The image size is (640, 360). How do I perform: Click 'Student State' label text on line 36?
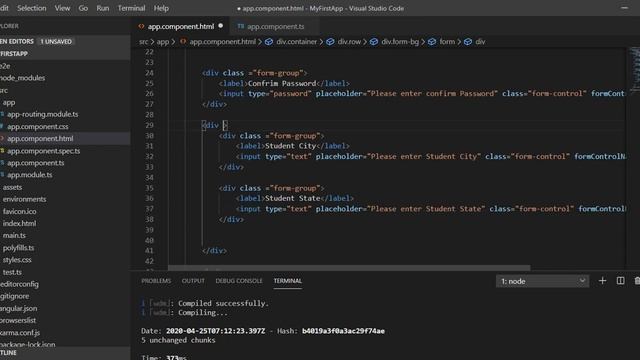[293, 198]
